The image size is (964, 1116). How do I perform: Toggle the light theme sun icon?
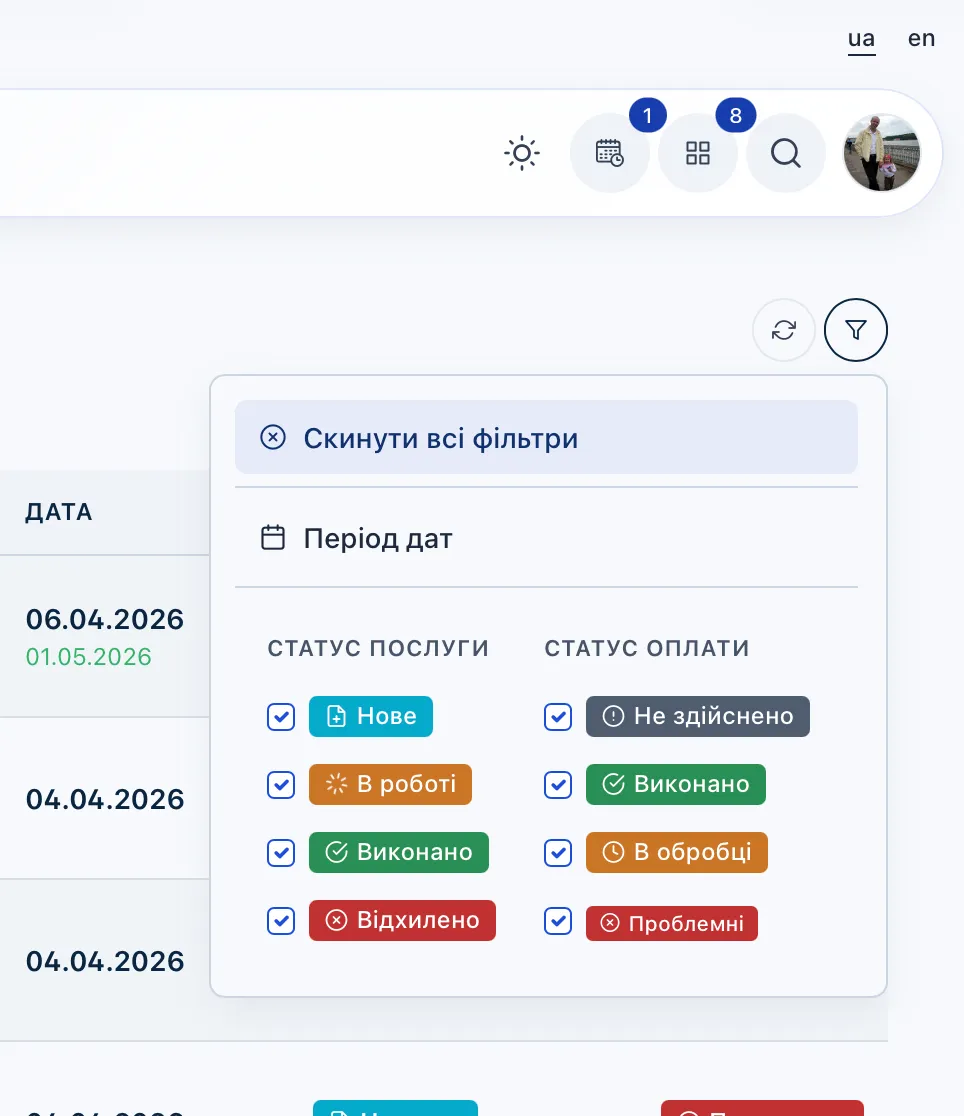coord(521,154)
